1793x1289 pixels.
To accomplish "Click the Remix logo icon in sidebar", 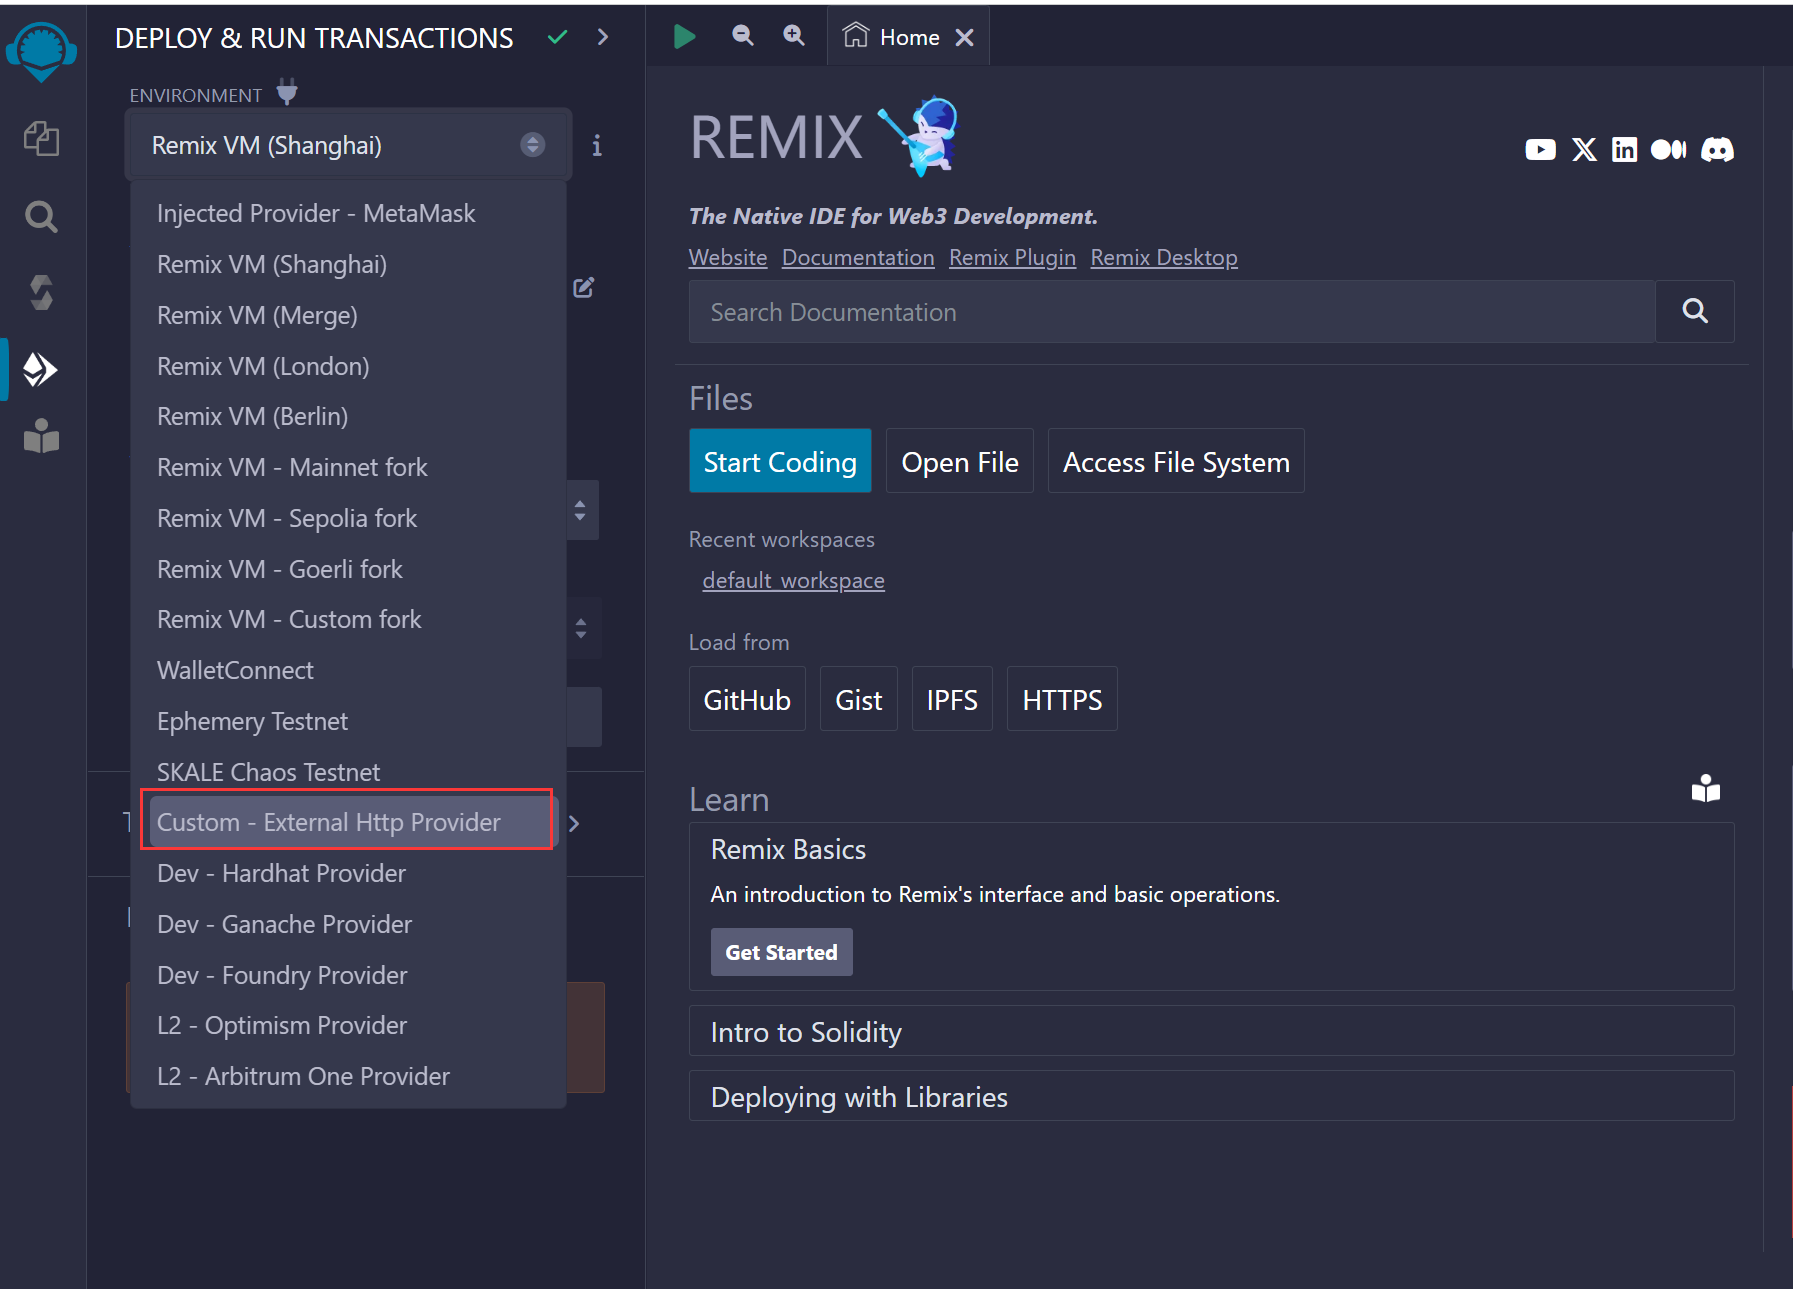I will tap(41, 51).
